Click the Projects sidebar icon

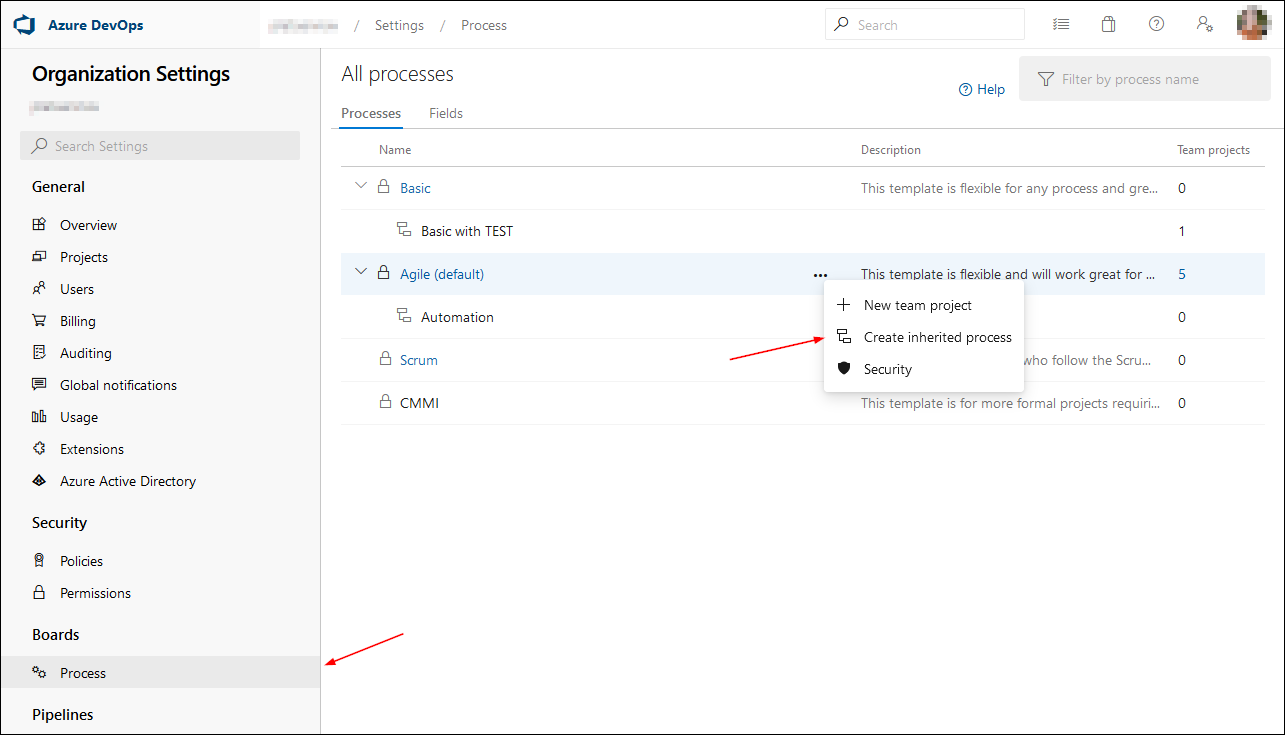[x=39, y=257]
